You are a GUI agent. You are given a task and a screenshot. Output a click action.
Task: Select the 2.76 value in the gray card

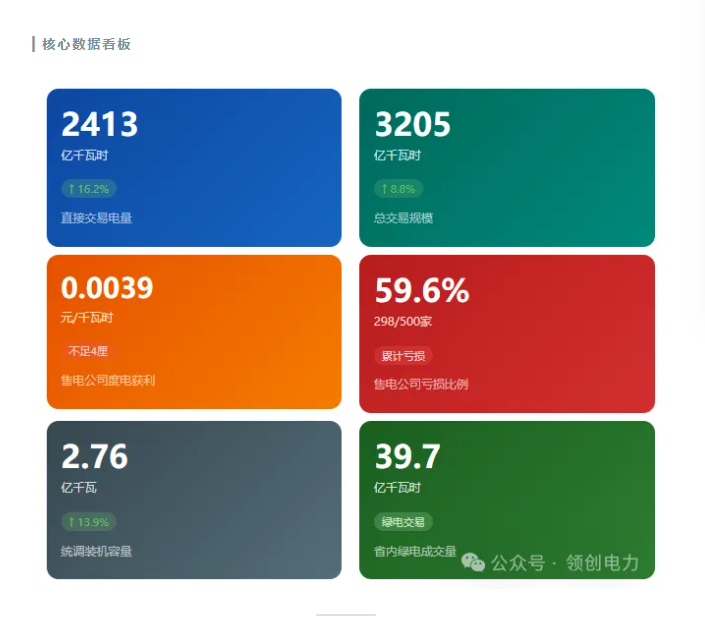(94, 456)
